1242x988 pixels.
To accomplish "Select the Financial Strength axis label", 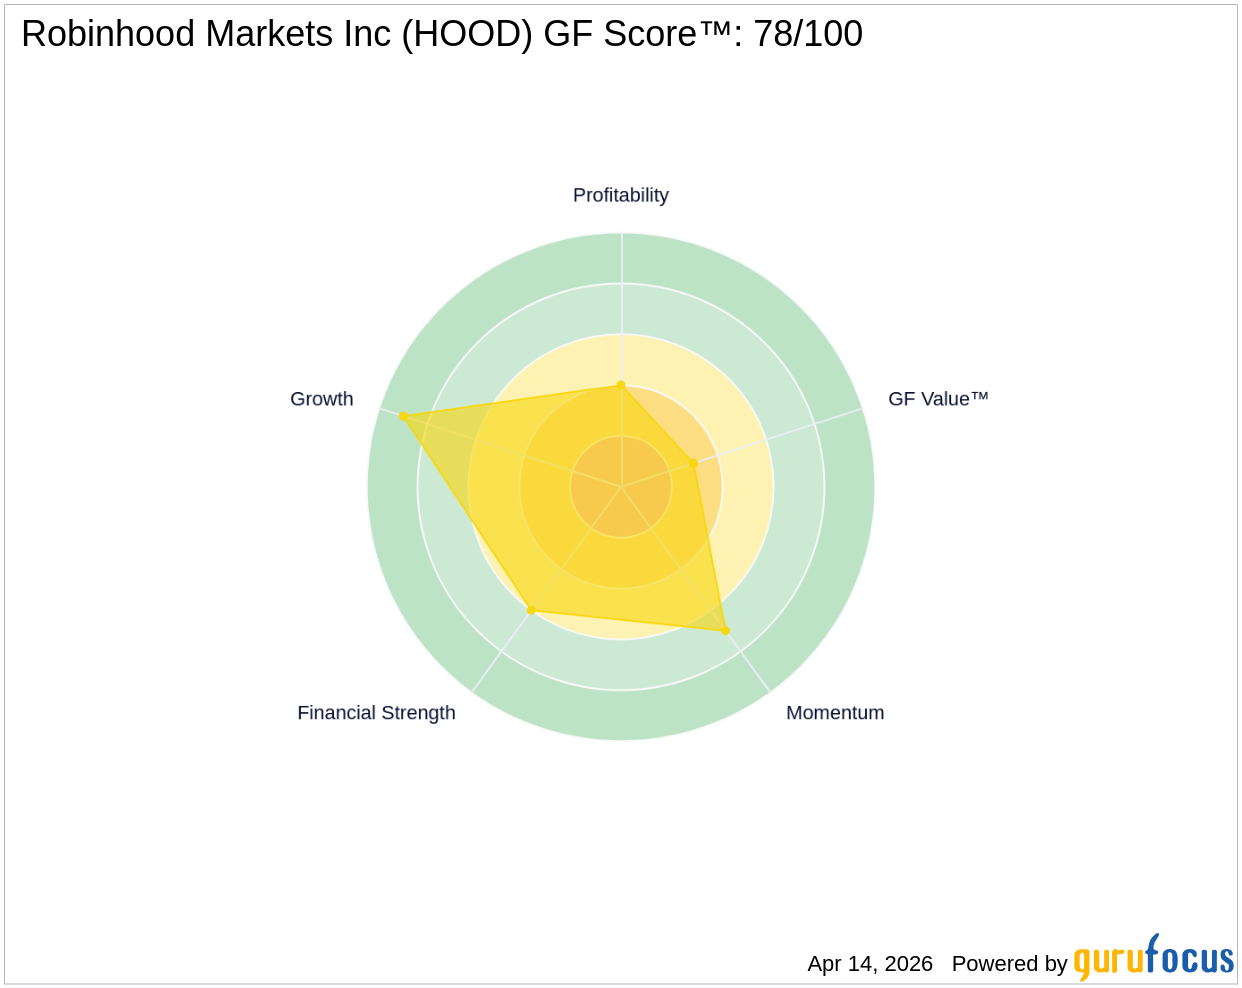I will (376, 713).
